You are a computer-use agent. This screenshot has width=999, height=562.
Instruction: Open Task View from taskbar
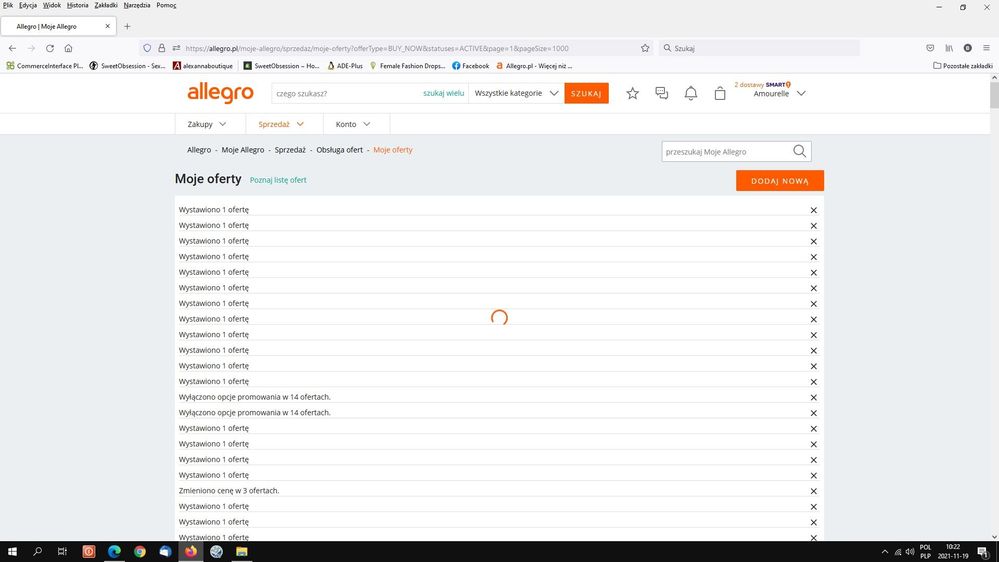pos(62,552)
